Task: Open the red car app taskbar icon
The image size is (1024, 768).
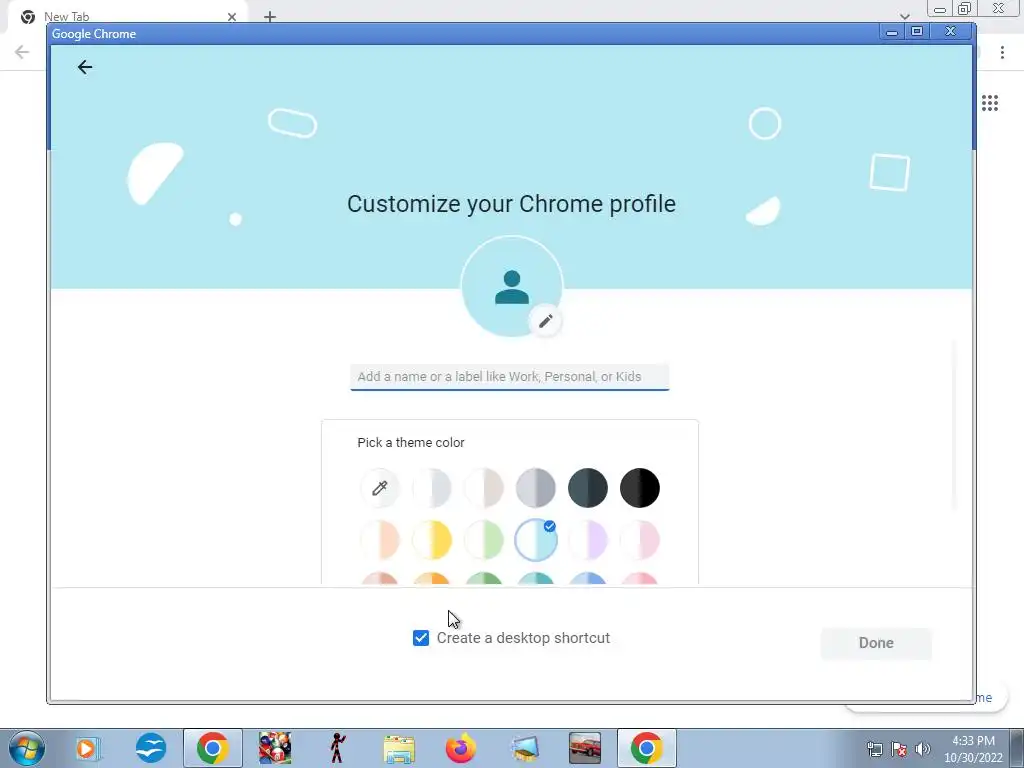Action: [584, 748]
